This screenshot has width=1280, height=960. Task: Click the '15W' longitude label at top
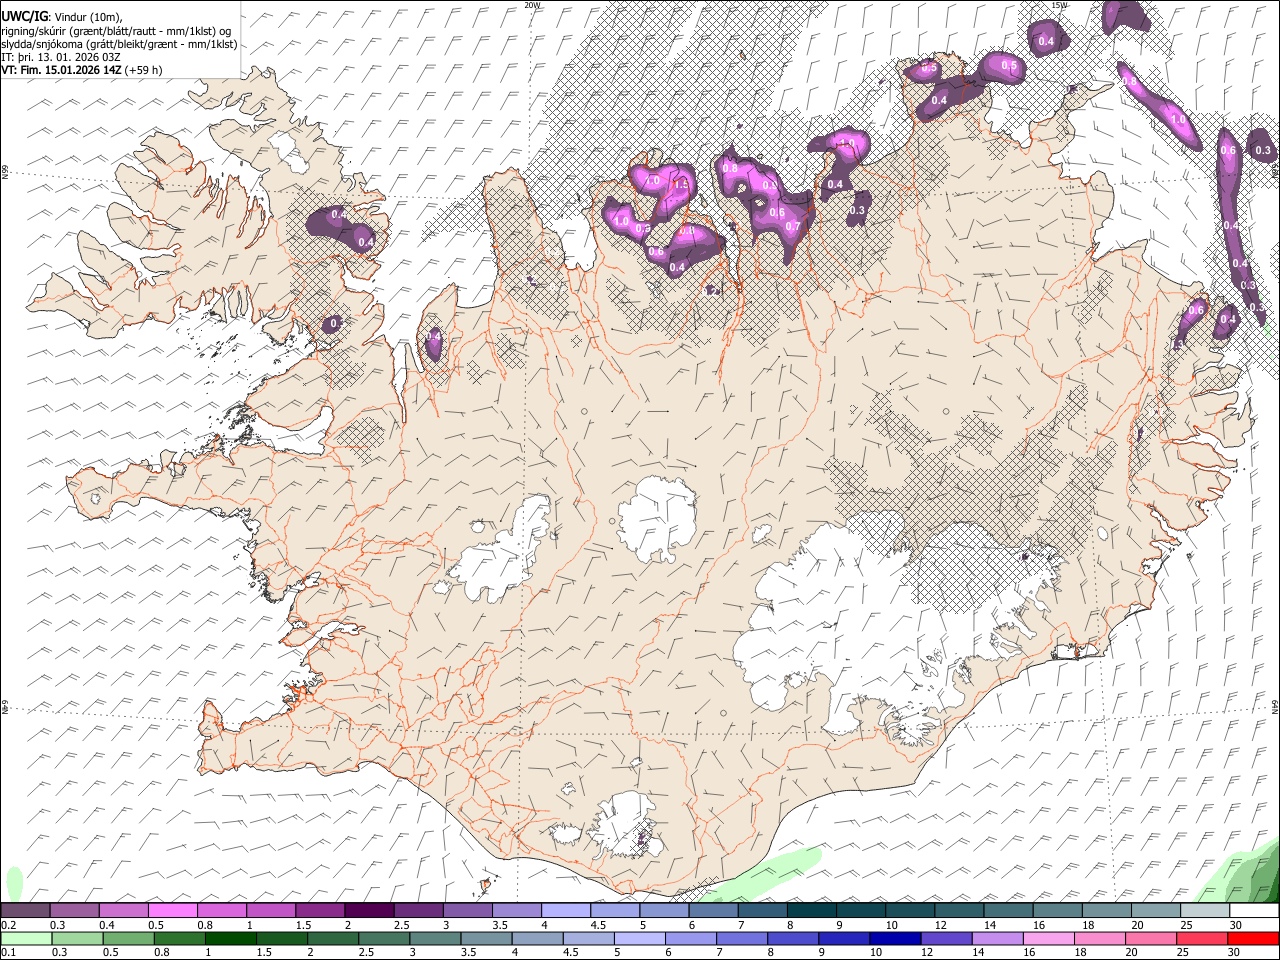click(1059, 5)
